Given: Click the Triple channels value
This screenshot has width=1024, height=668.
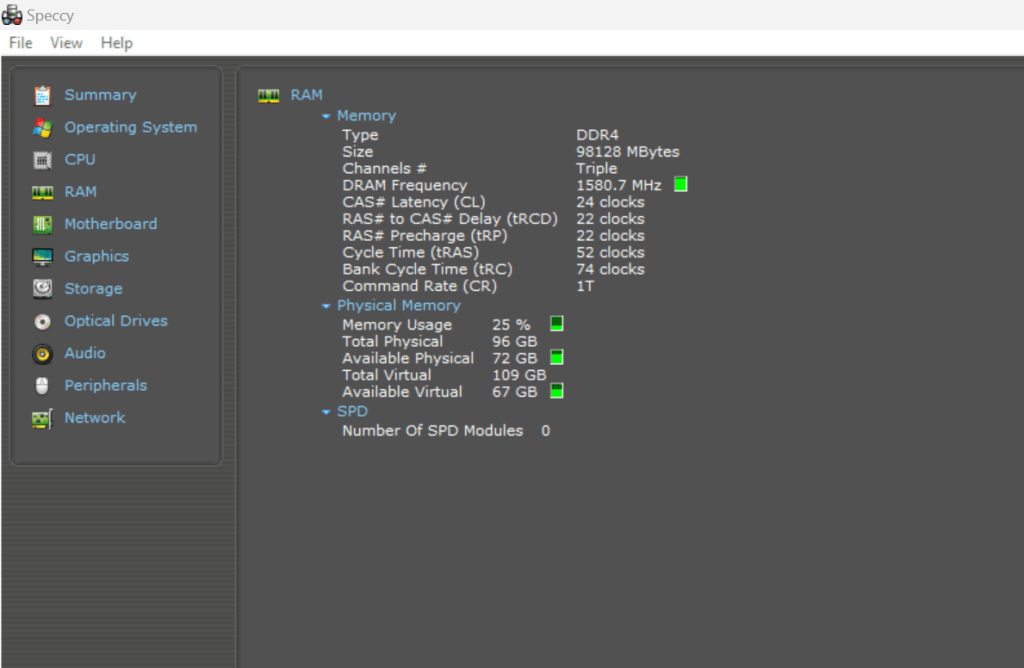Looking at the screenshot, I should [596, 168].
